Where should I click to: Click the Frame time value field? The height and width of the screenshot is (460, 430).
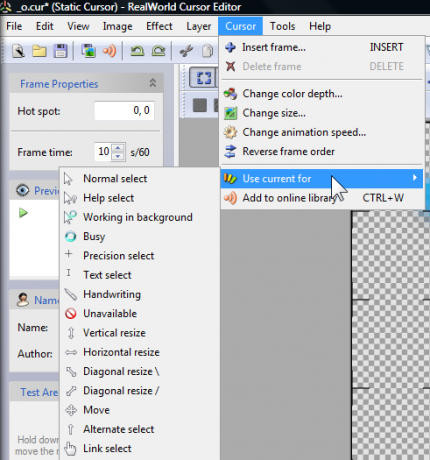click(x=103, y=152)
